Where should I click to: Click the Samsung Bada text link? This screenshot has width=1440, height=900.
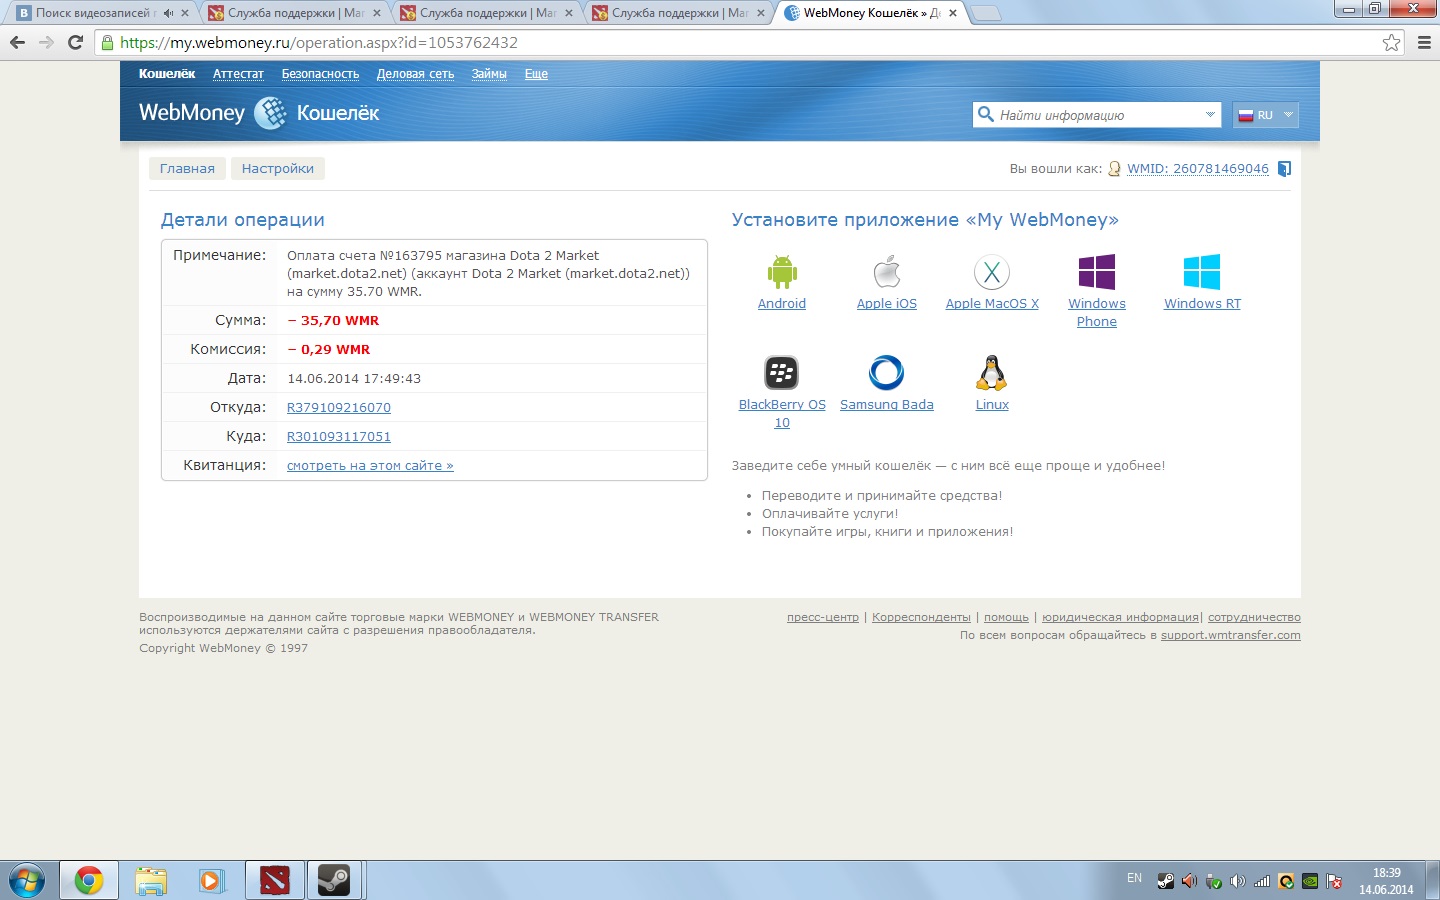click(x=887, y=405)
